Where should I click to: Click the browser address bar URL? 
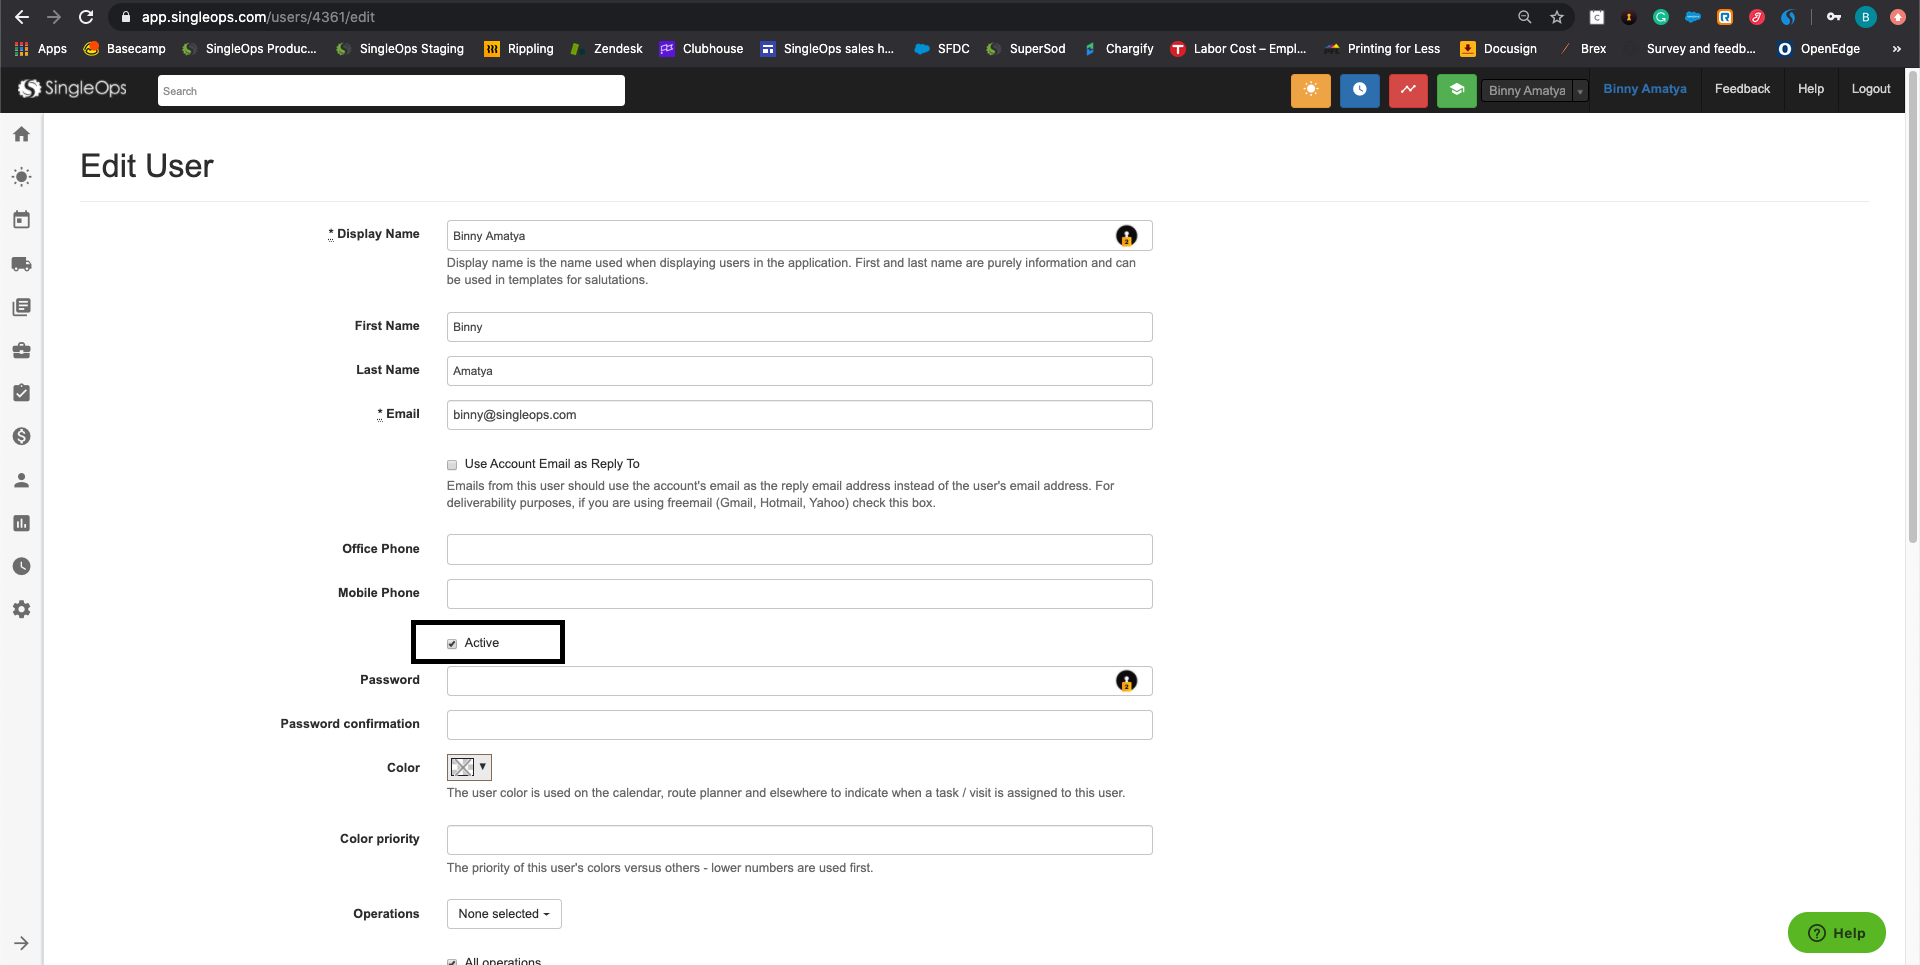(258, 17)
